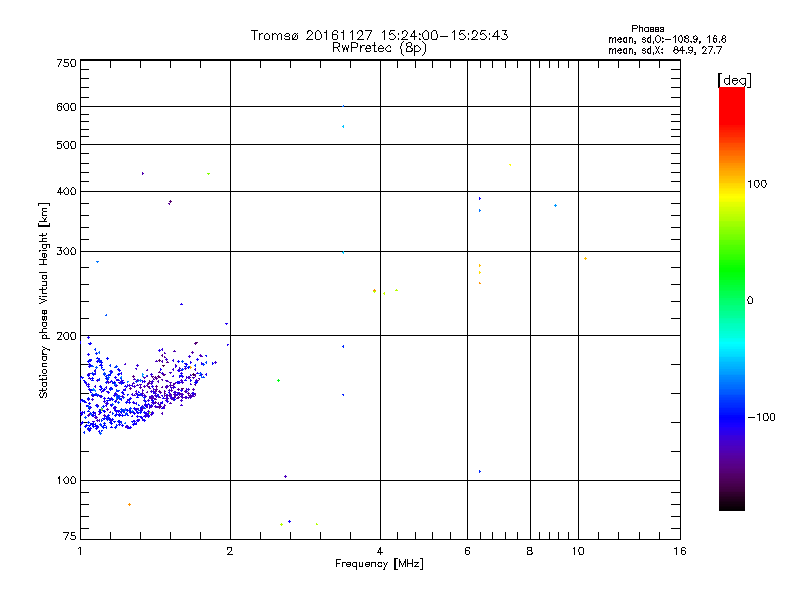Click the y-axis title 'Stationary phase Virtual Height [km]'
The image size is (800, 600).
coord(43,300)
